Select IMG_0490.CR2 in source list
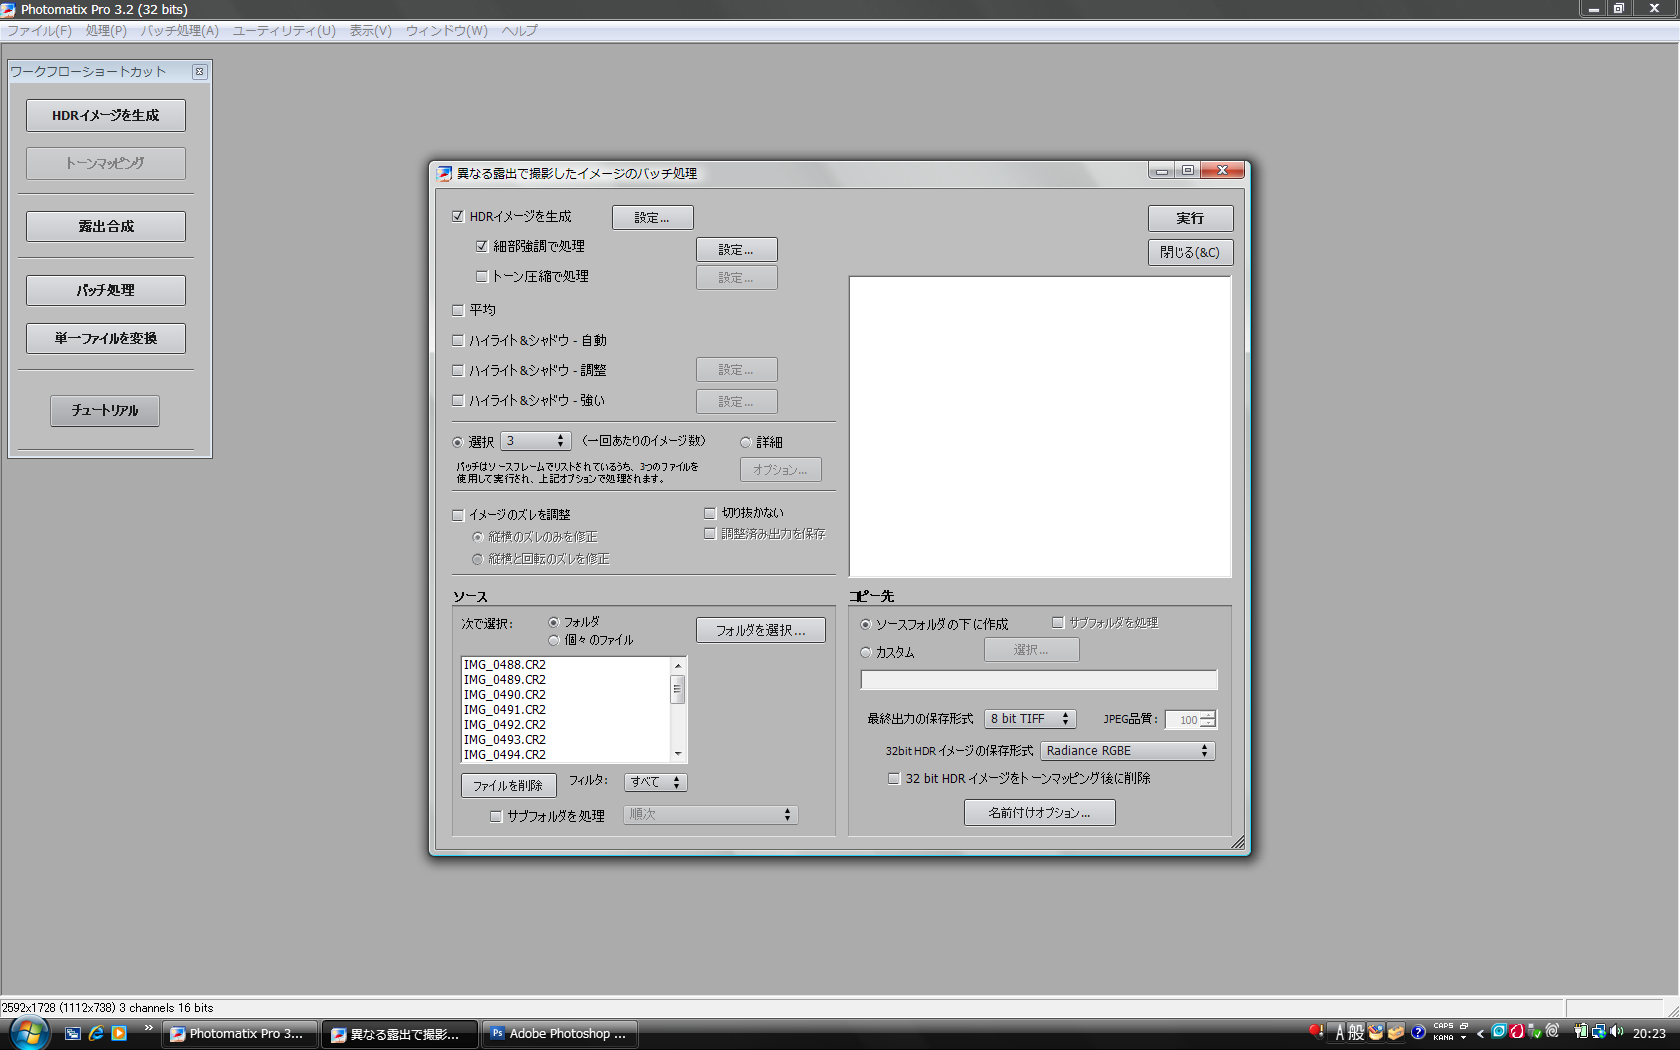 505,695
